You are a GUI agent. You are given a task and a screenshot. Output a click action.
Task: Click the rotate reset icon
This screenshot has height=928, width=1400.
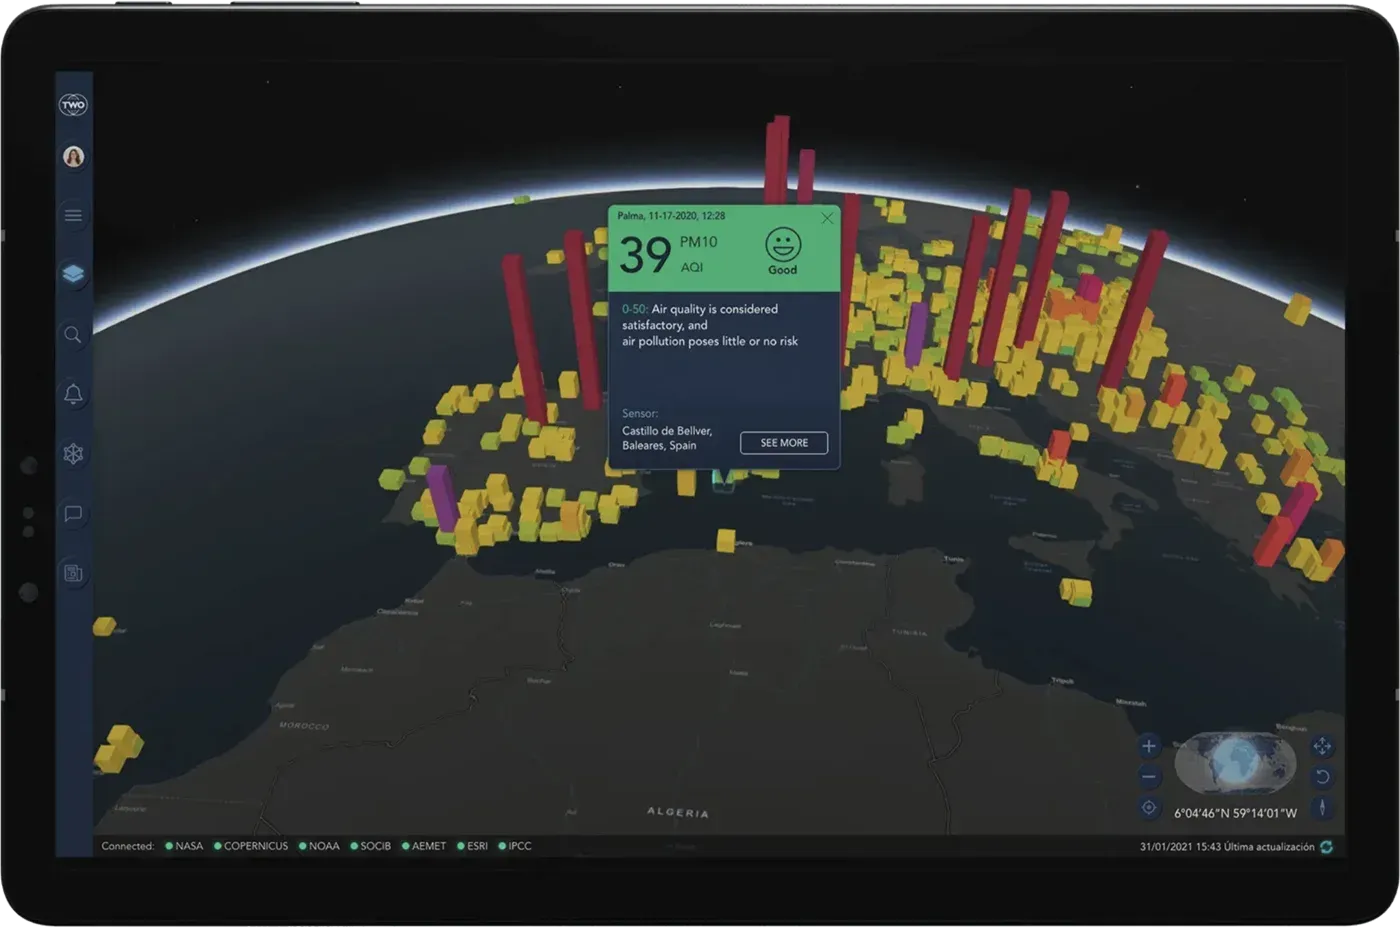tap(1322, 777)
